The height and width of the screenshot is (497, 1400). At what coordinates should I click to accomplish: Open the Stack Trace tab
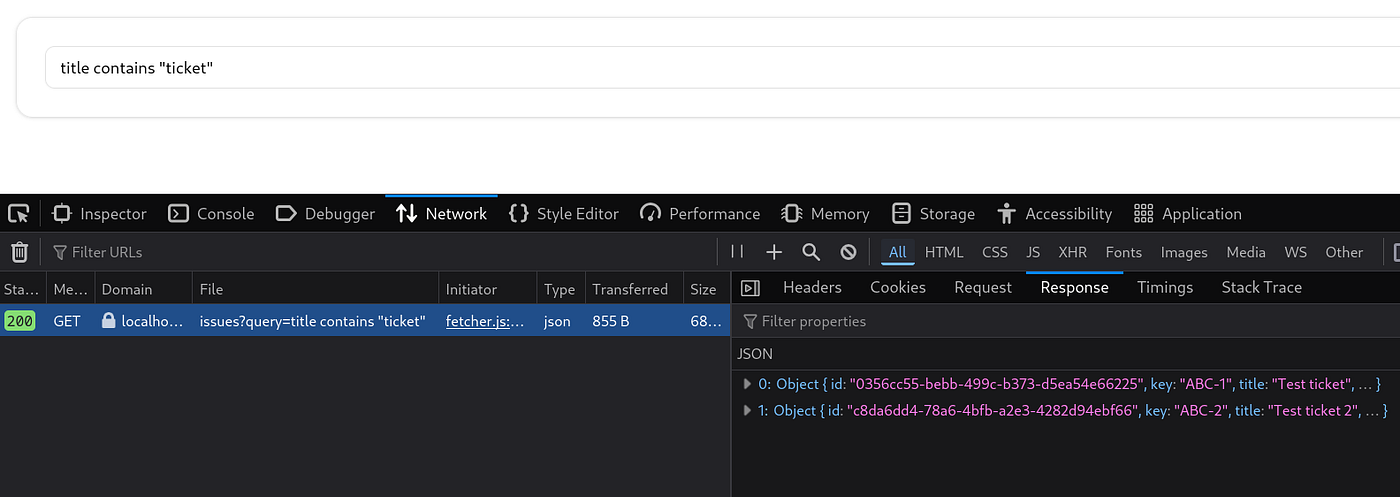(1261, 287)
